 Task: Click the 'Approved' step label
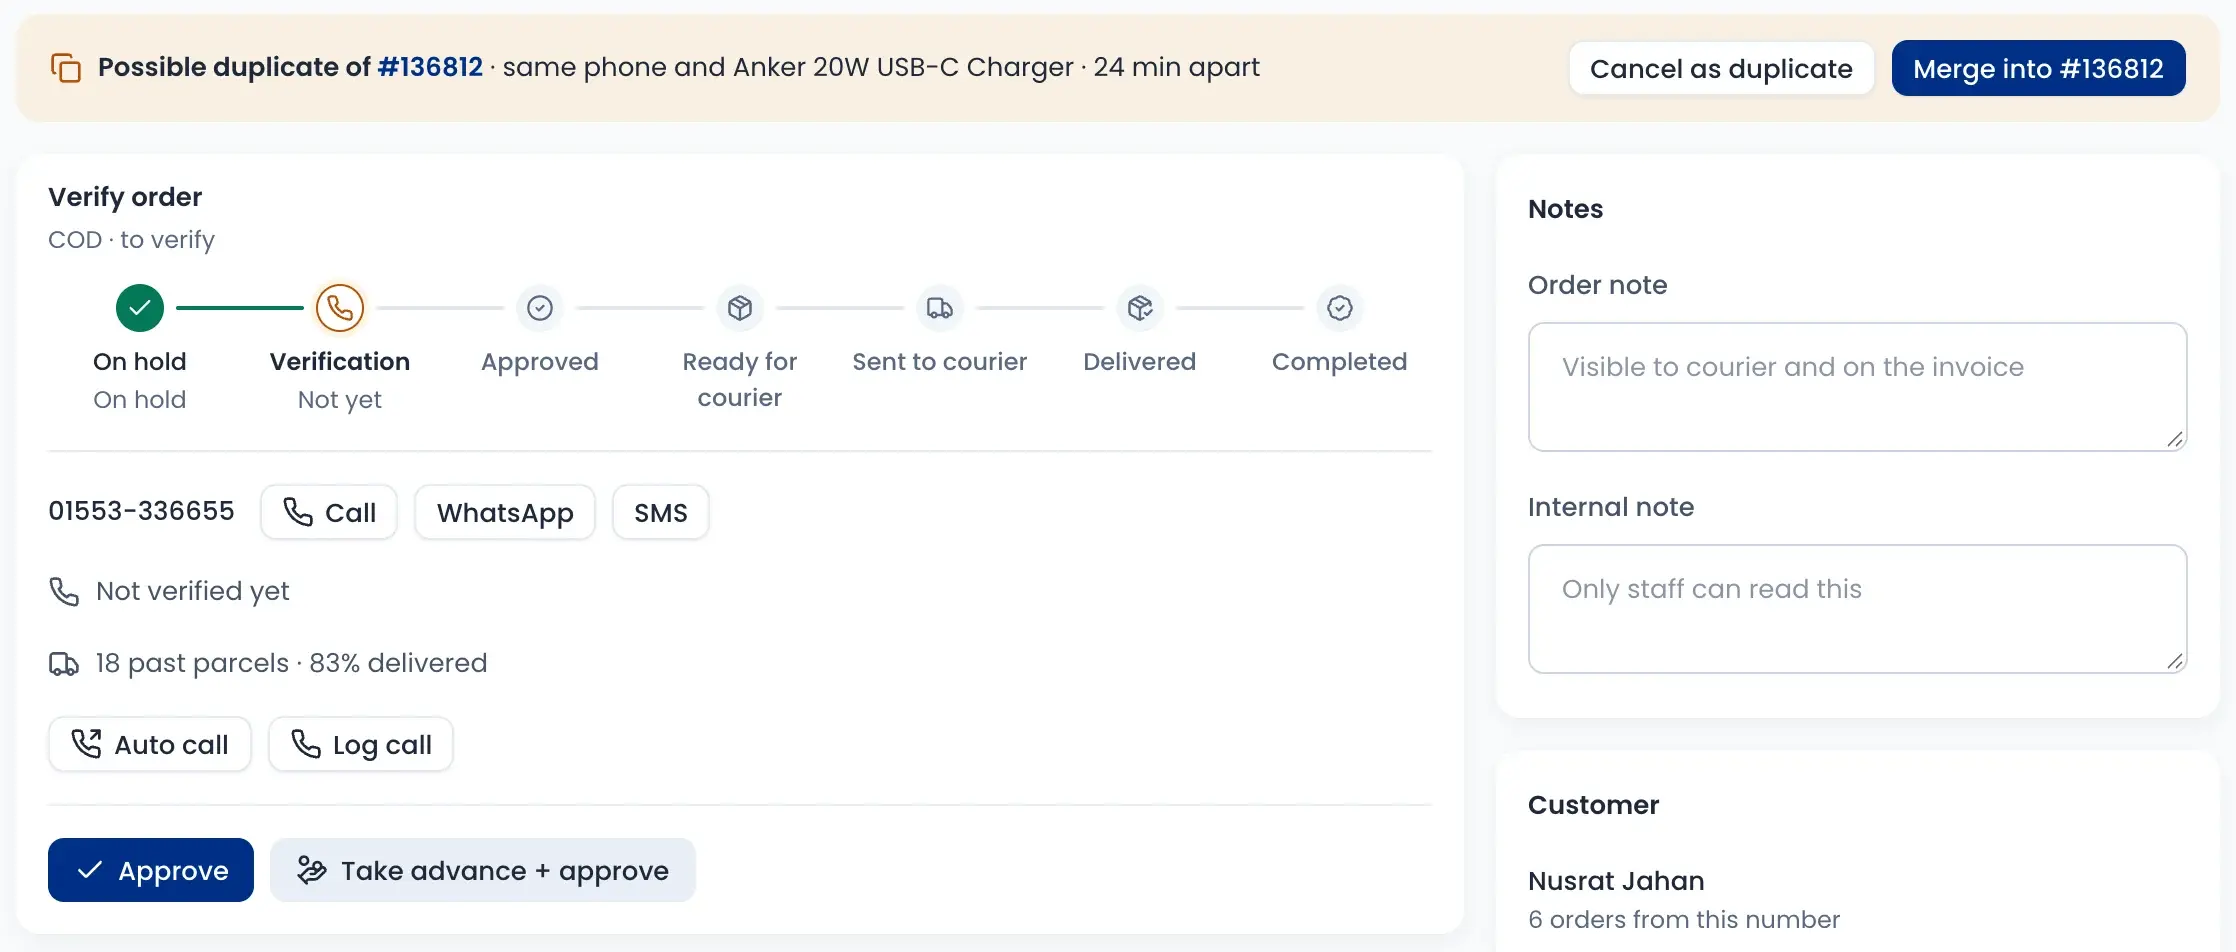pos(540,362)
